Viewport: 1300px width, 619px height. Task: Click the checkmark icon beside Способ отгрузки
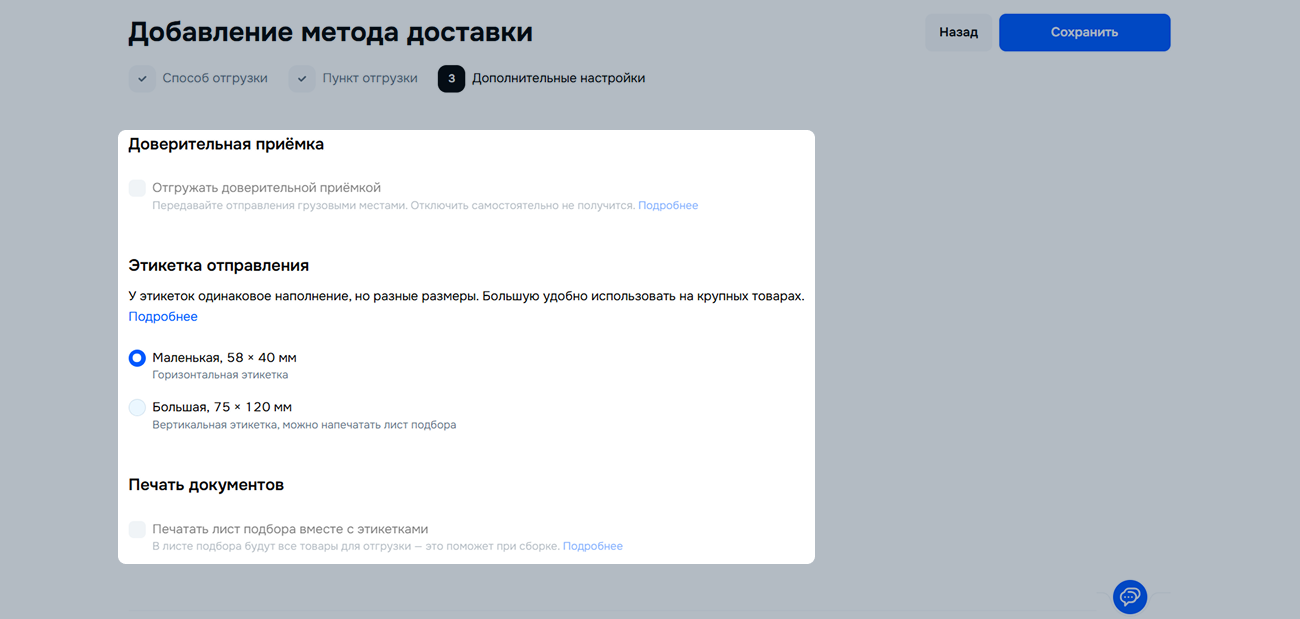click(142, 79)
